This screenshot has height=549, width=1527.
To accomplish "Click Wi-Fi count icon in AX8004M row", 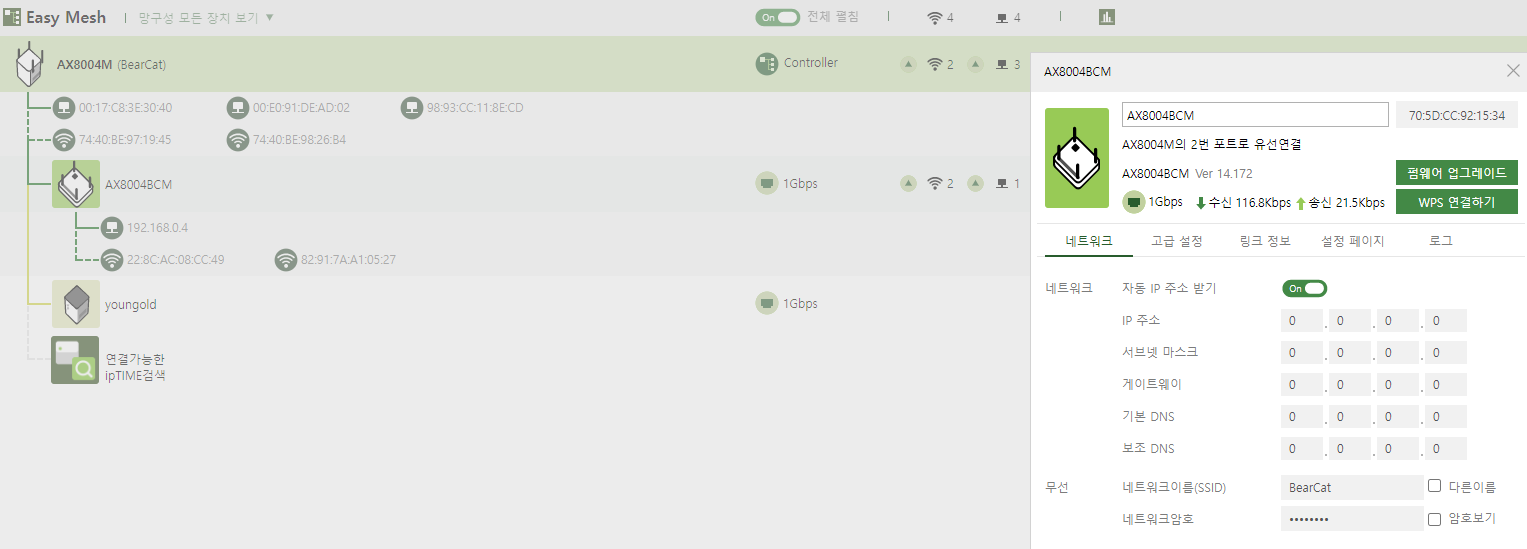I will coord(935,65).
